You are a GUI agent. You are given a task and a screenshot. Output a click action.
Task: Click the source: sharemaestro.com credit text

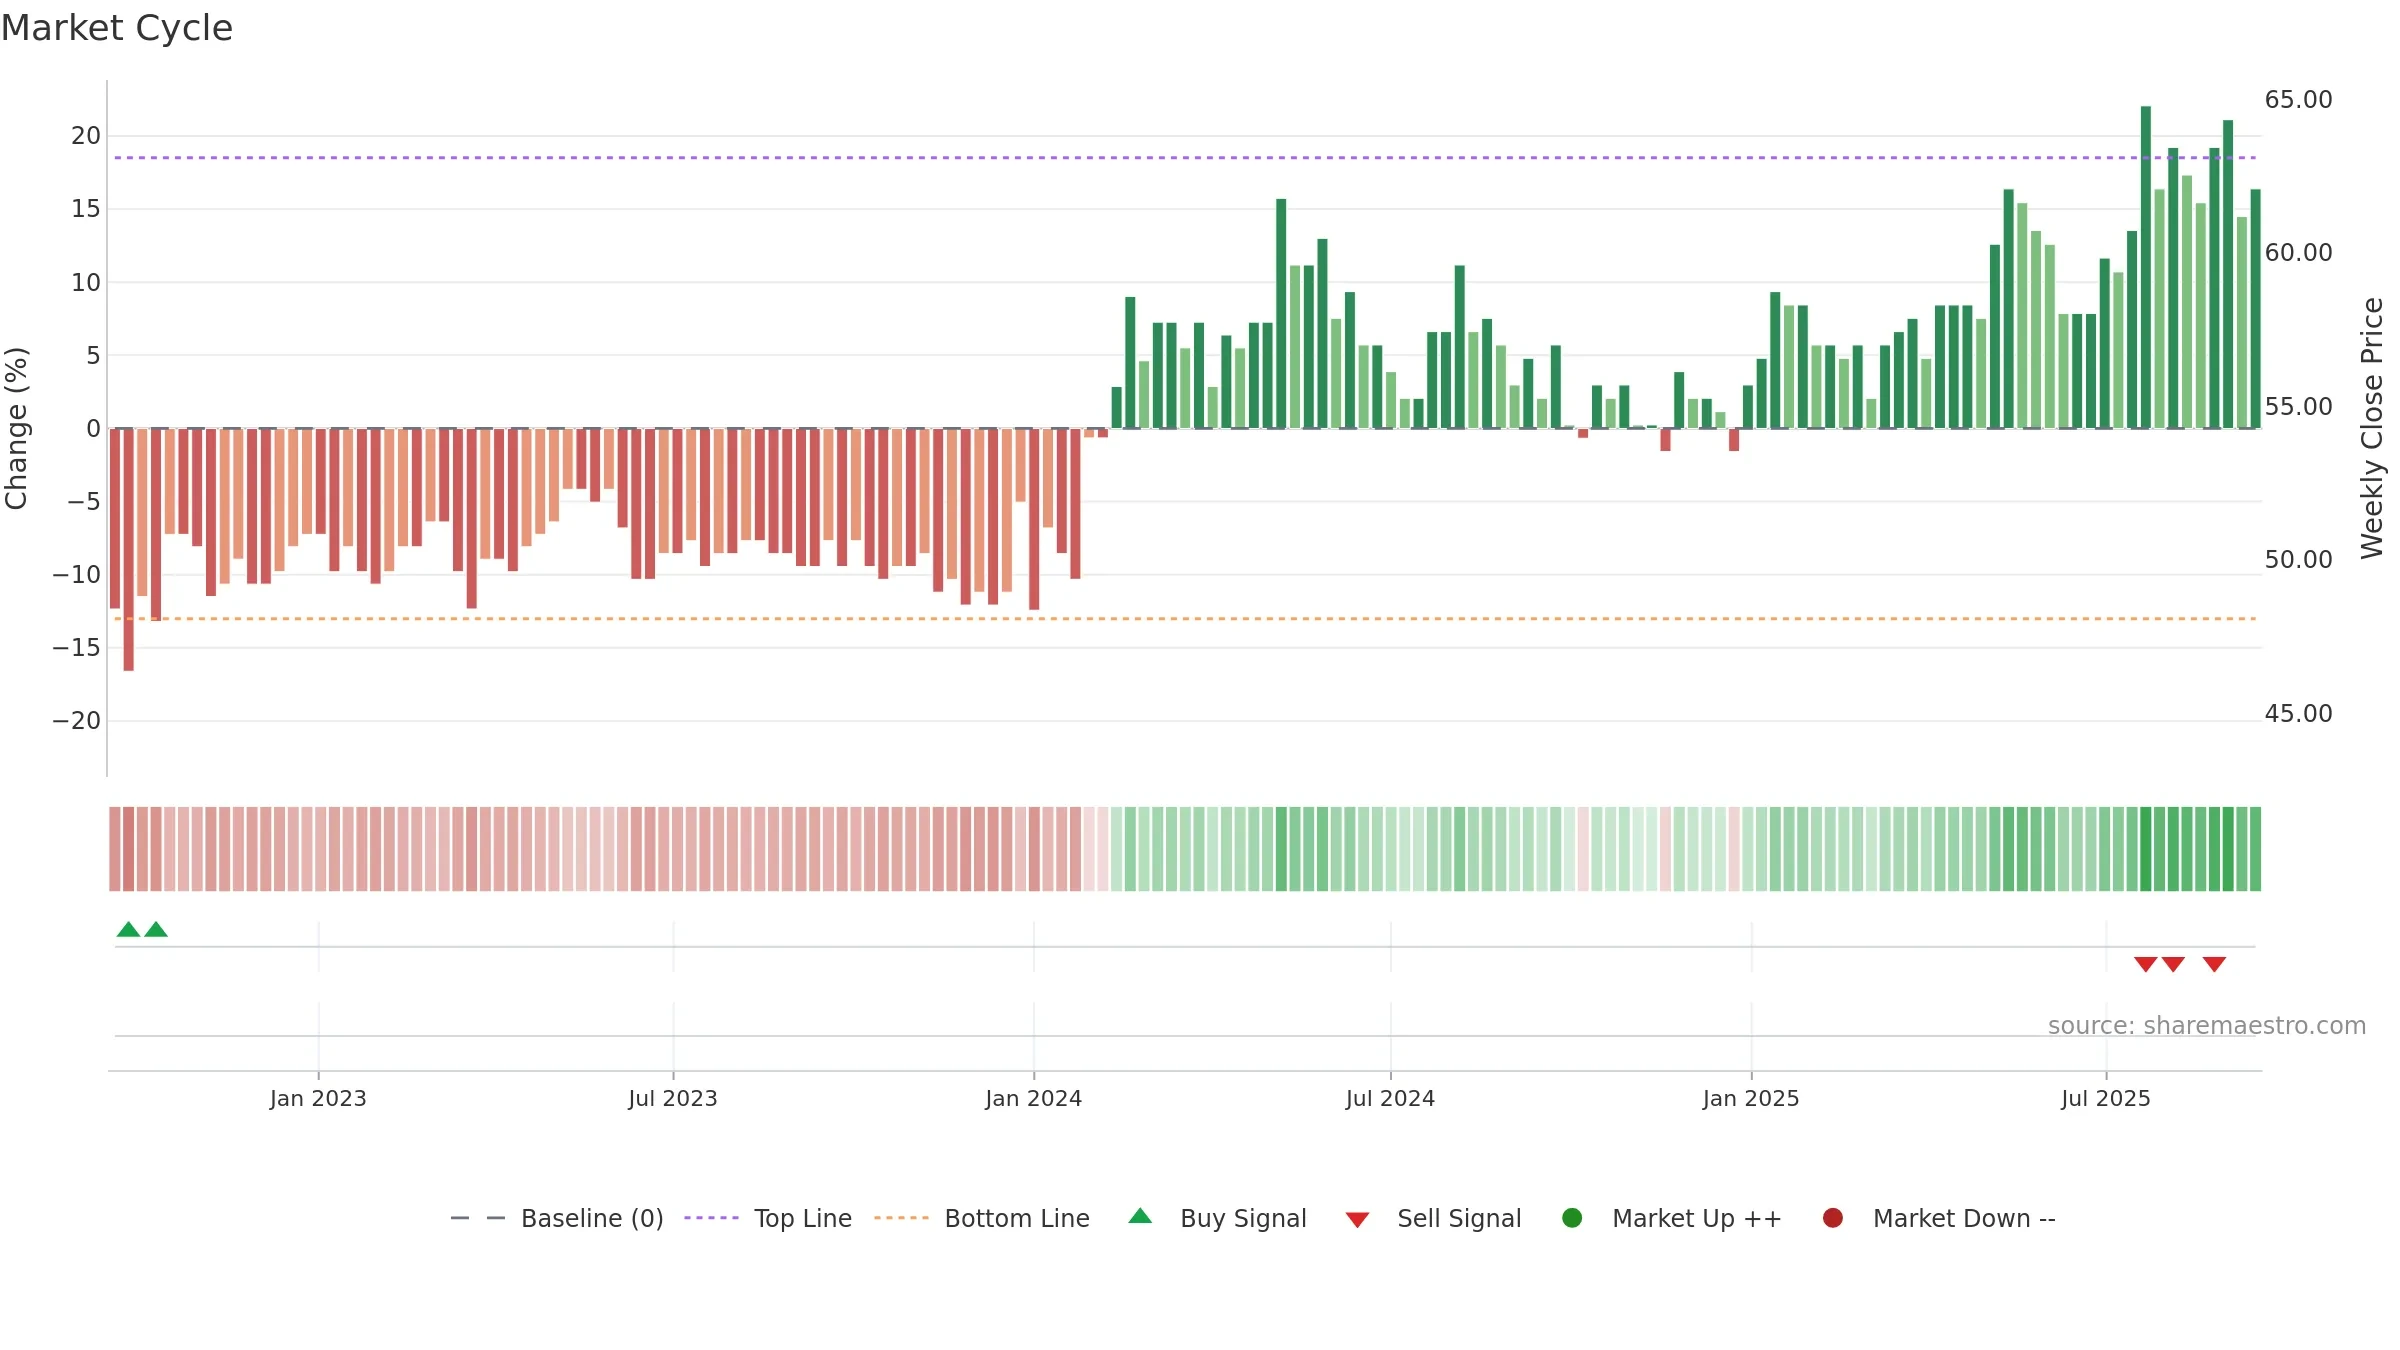pos(2207,1026)
